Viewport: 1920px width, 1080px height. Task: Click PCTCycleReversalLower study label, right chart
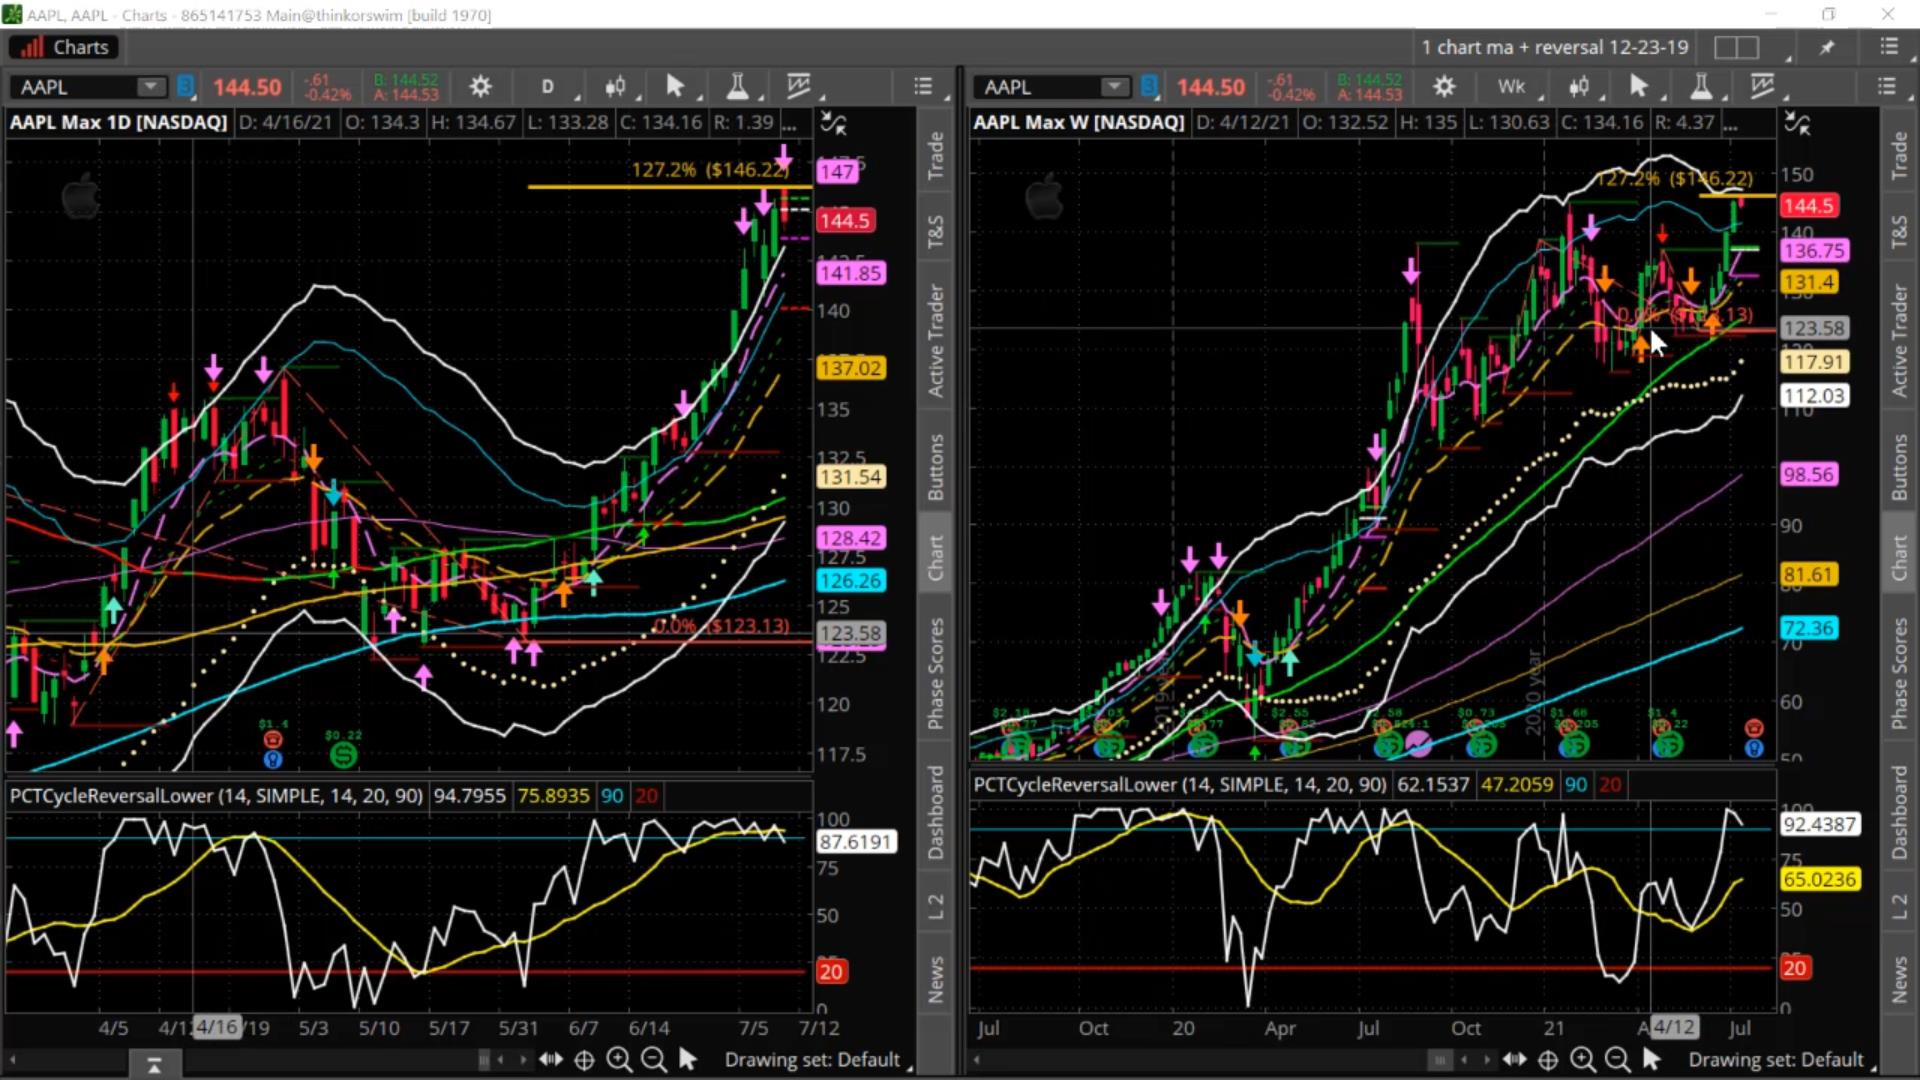(x=1180, y=785)
